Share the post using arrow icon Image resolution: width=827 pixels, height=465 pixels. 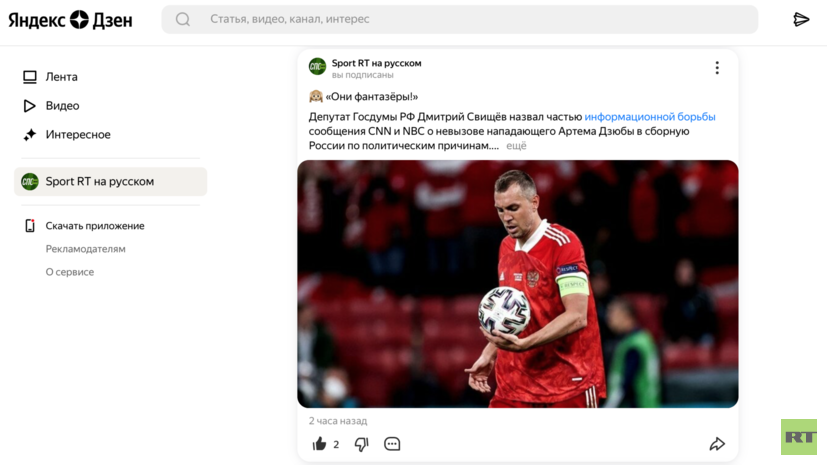717,444
